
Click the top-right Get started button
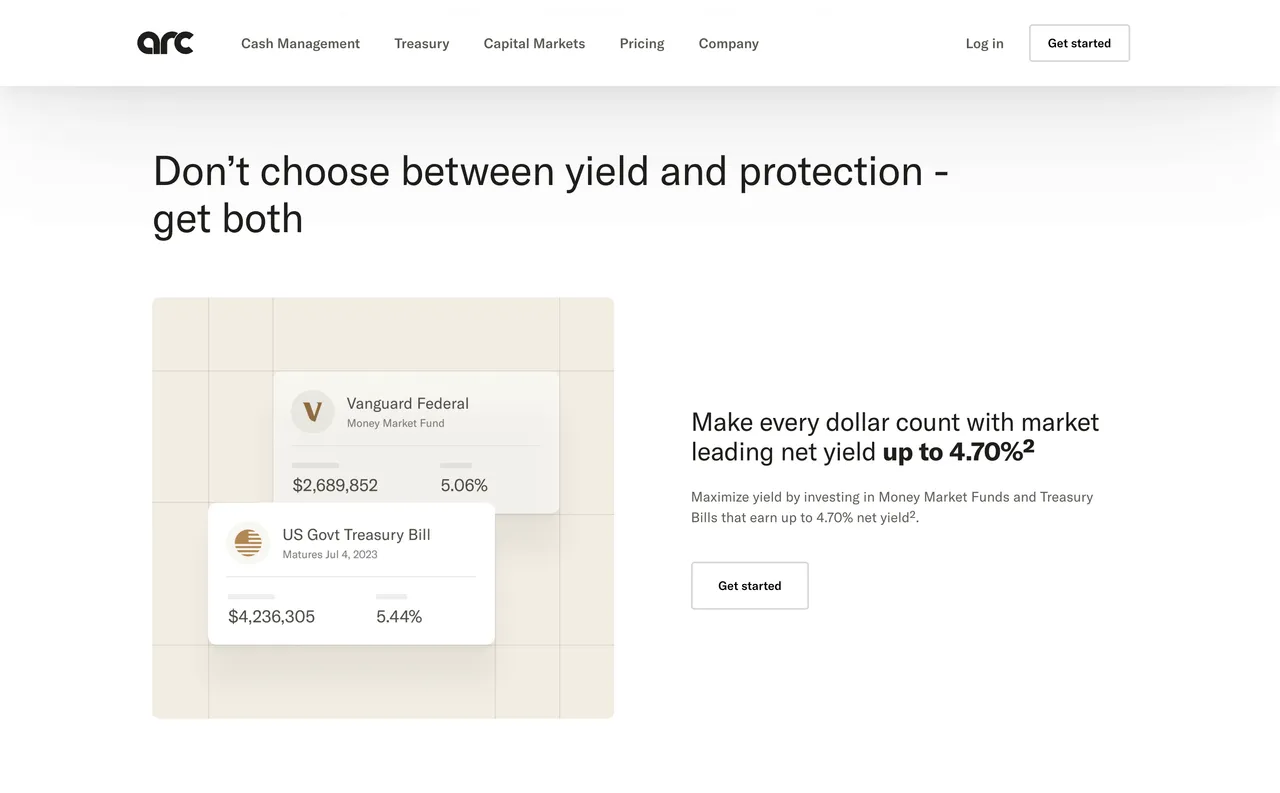(1079, 43)
